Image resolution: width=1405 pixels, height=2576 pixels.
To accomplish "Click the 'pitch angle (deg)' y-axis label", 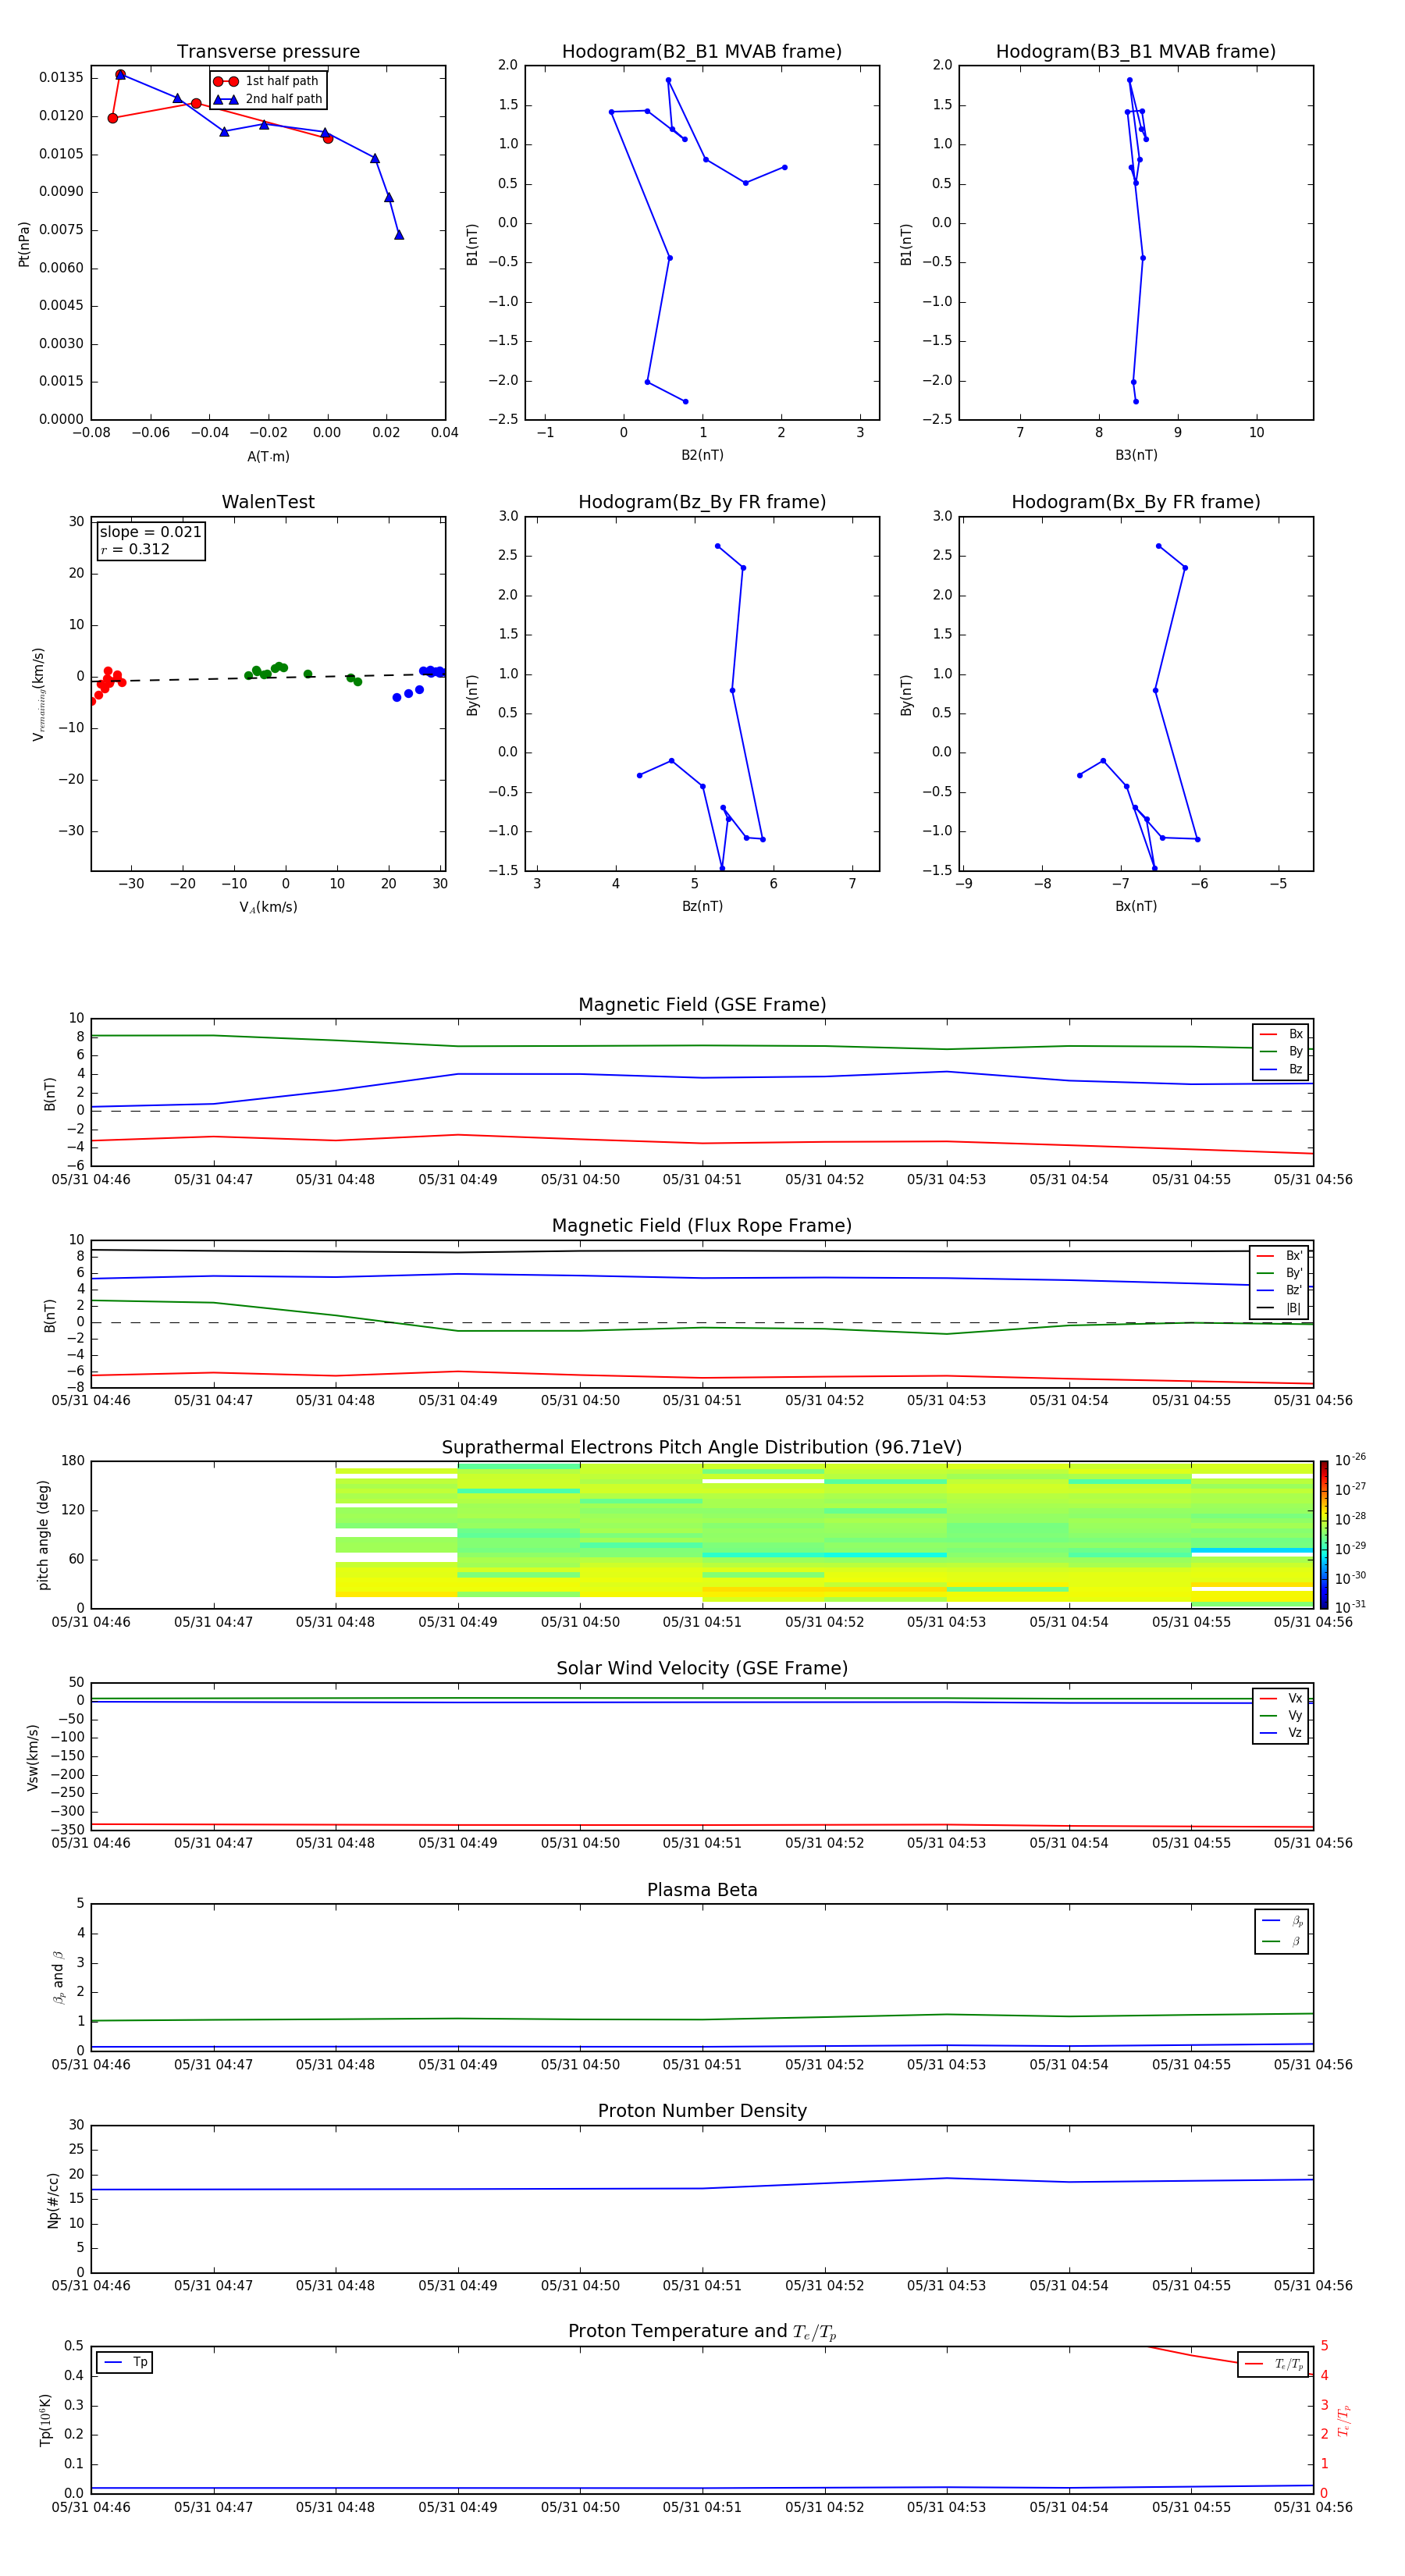I will [43, 1535].
